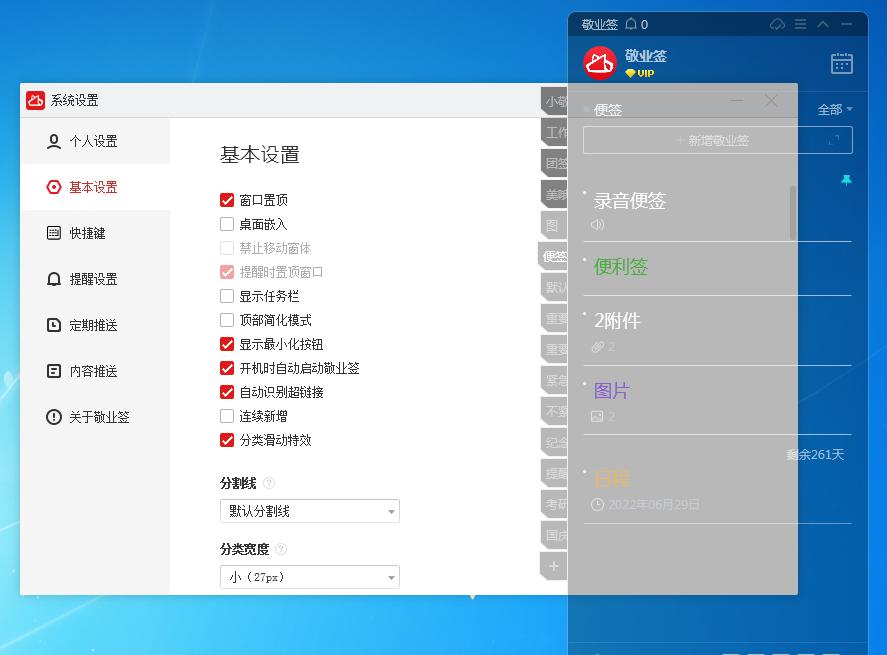This screenshot has height=655, width=887.
Task: Open 提醒设置 via its bell icon
Action: click(54, 279)
